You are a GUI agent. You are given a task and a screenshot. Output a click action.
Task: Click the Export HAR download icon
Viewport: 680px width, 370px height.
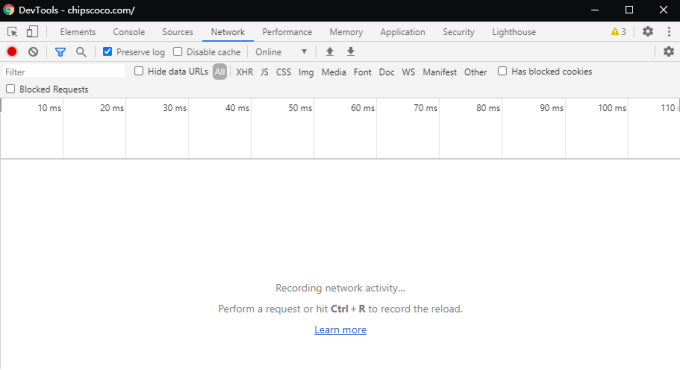351,52
